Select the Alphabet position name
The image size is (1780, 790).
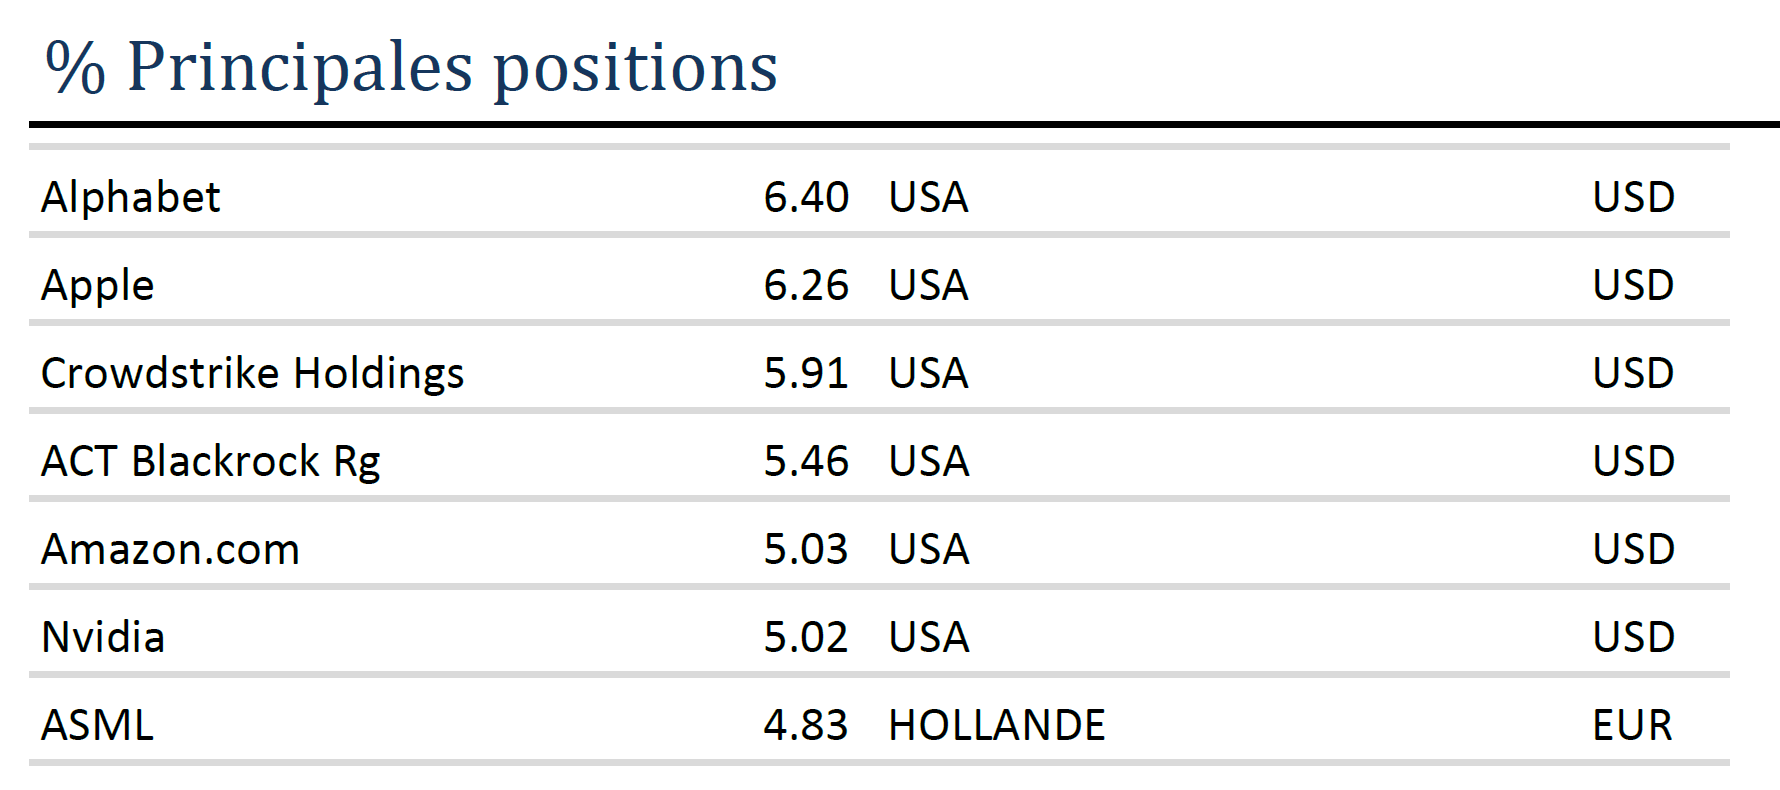click(130, 197)
